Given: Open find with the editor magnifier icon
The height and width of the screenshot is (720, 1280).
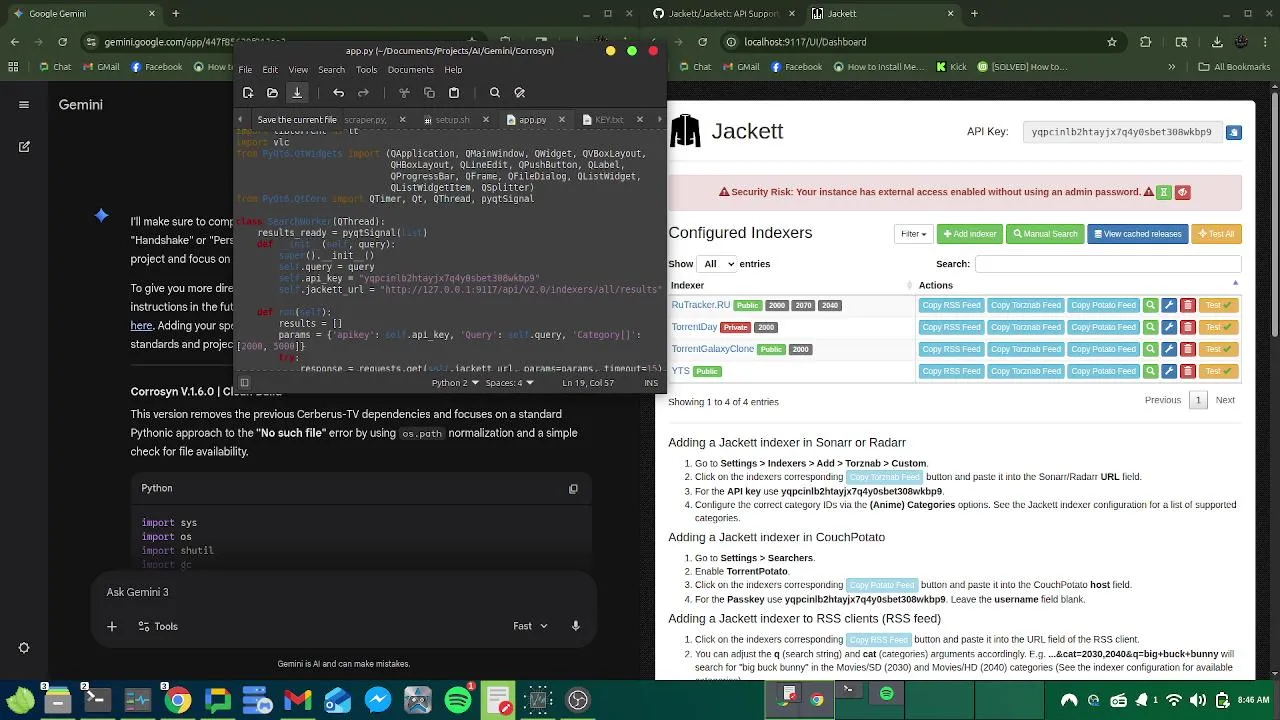Looking at the screenshot, I should pos(495,93).
